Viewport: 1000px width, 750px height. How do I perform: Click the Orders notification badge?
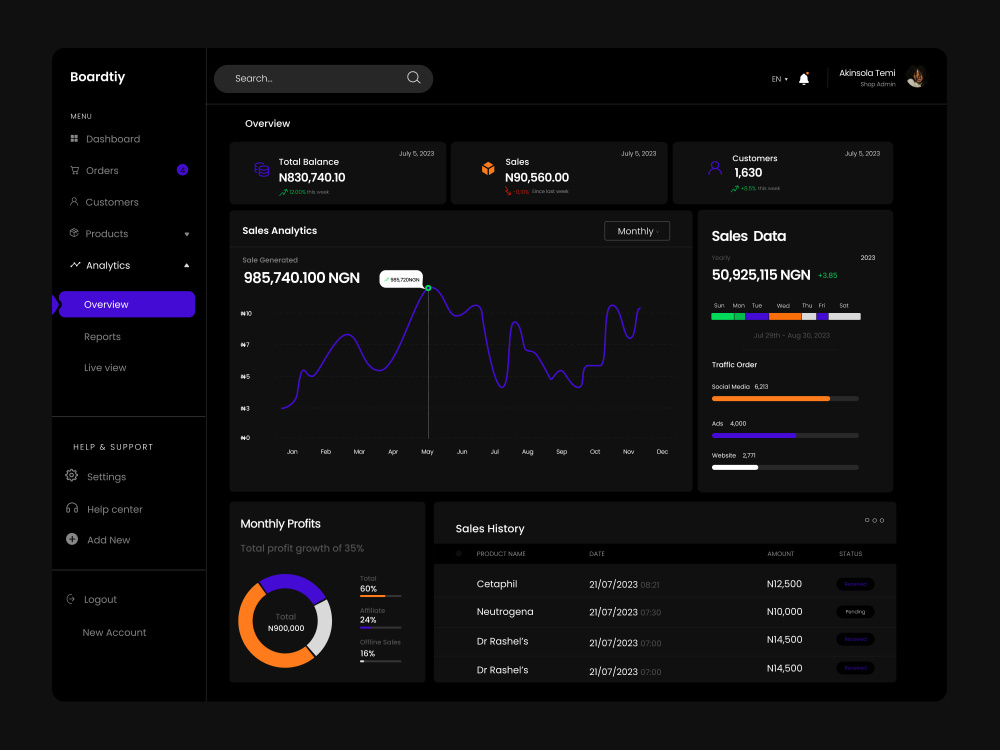coord(182,170)
